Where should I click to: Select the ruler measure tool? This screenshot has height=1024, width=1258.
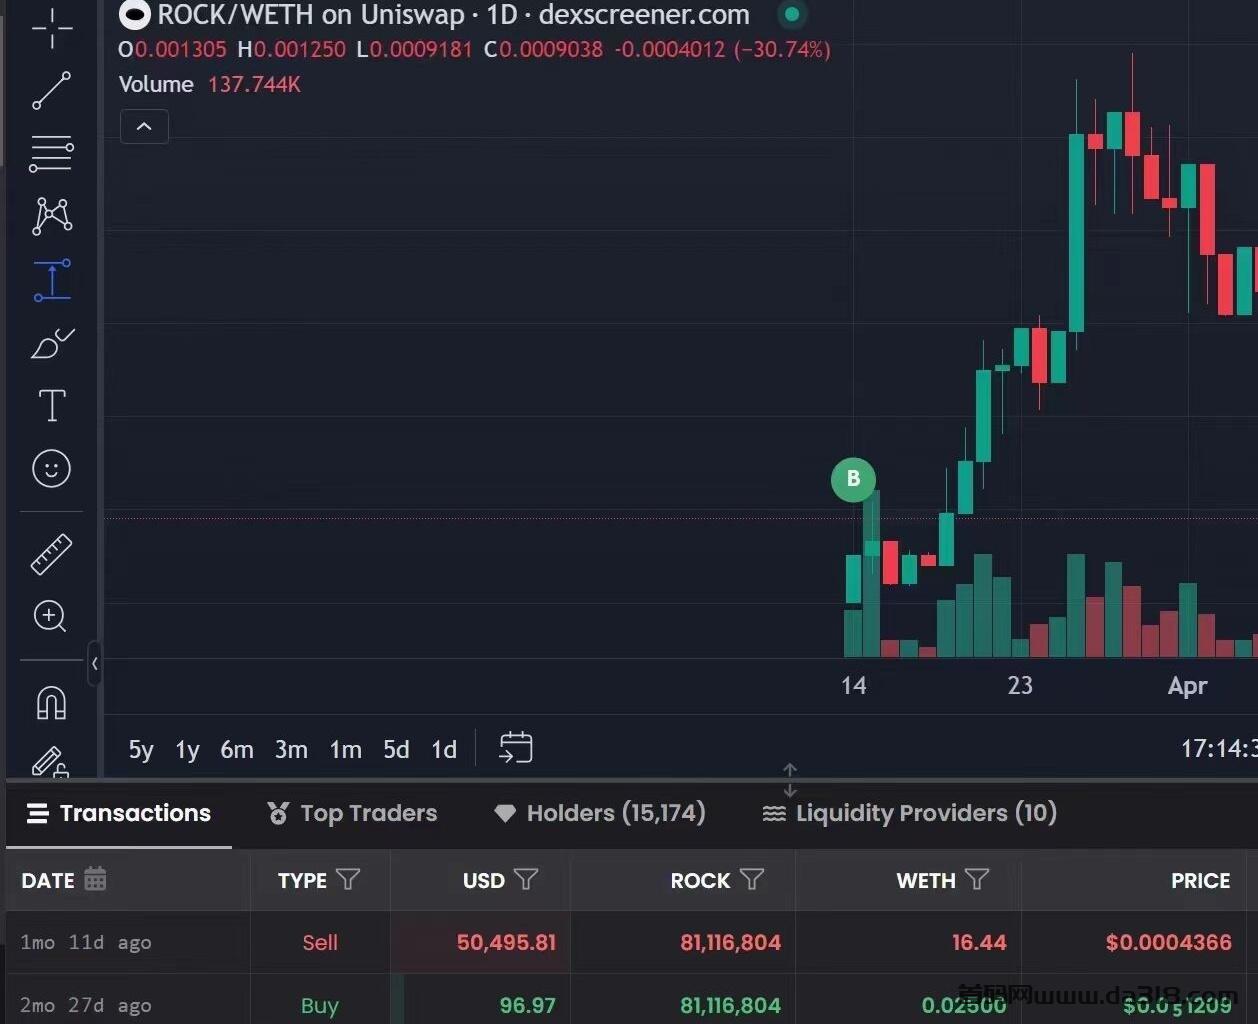pyautogui.click(x=52, y=554)
